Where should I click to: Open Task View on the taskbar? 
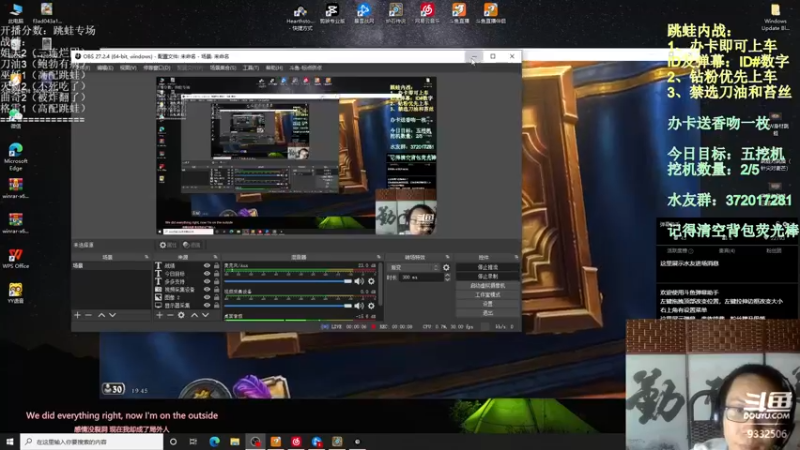coord(193,441)
